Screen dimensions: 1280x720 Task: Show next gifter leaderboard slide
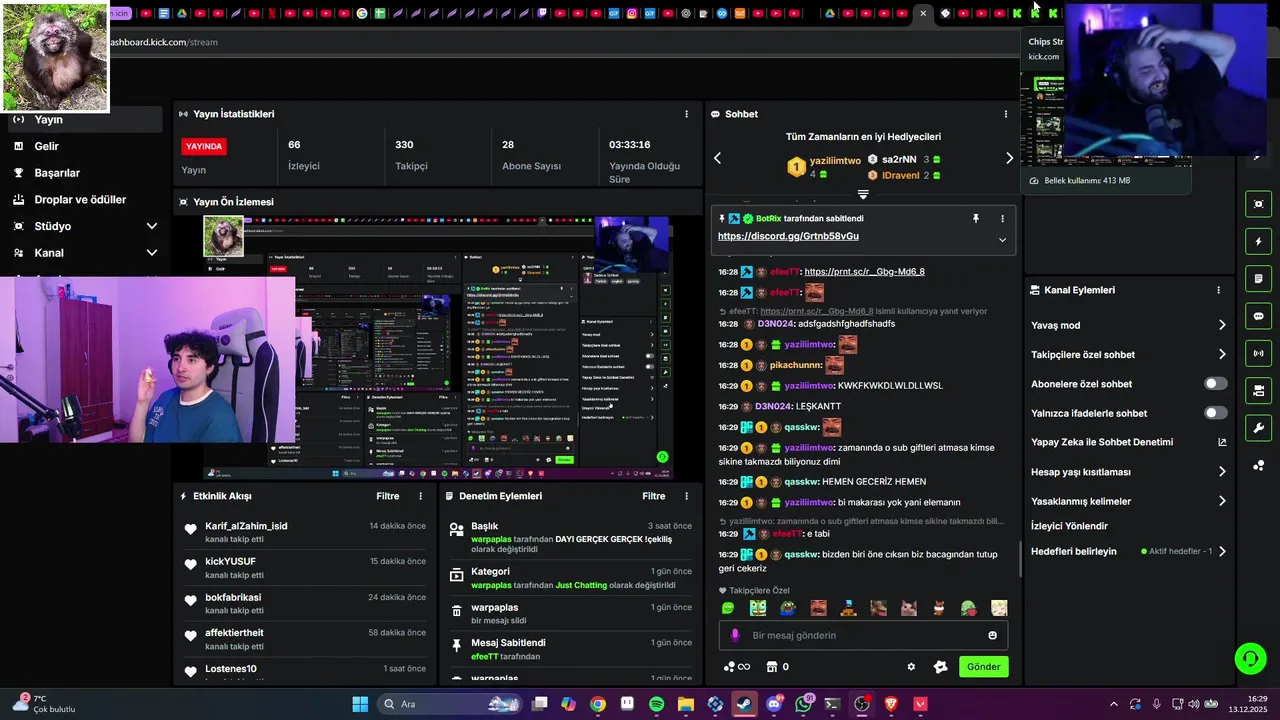coord(1009,158)
